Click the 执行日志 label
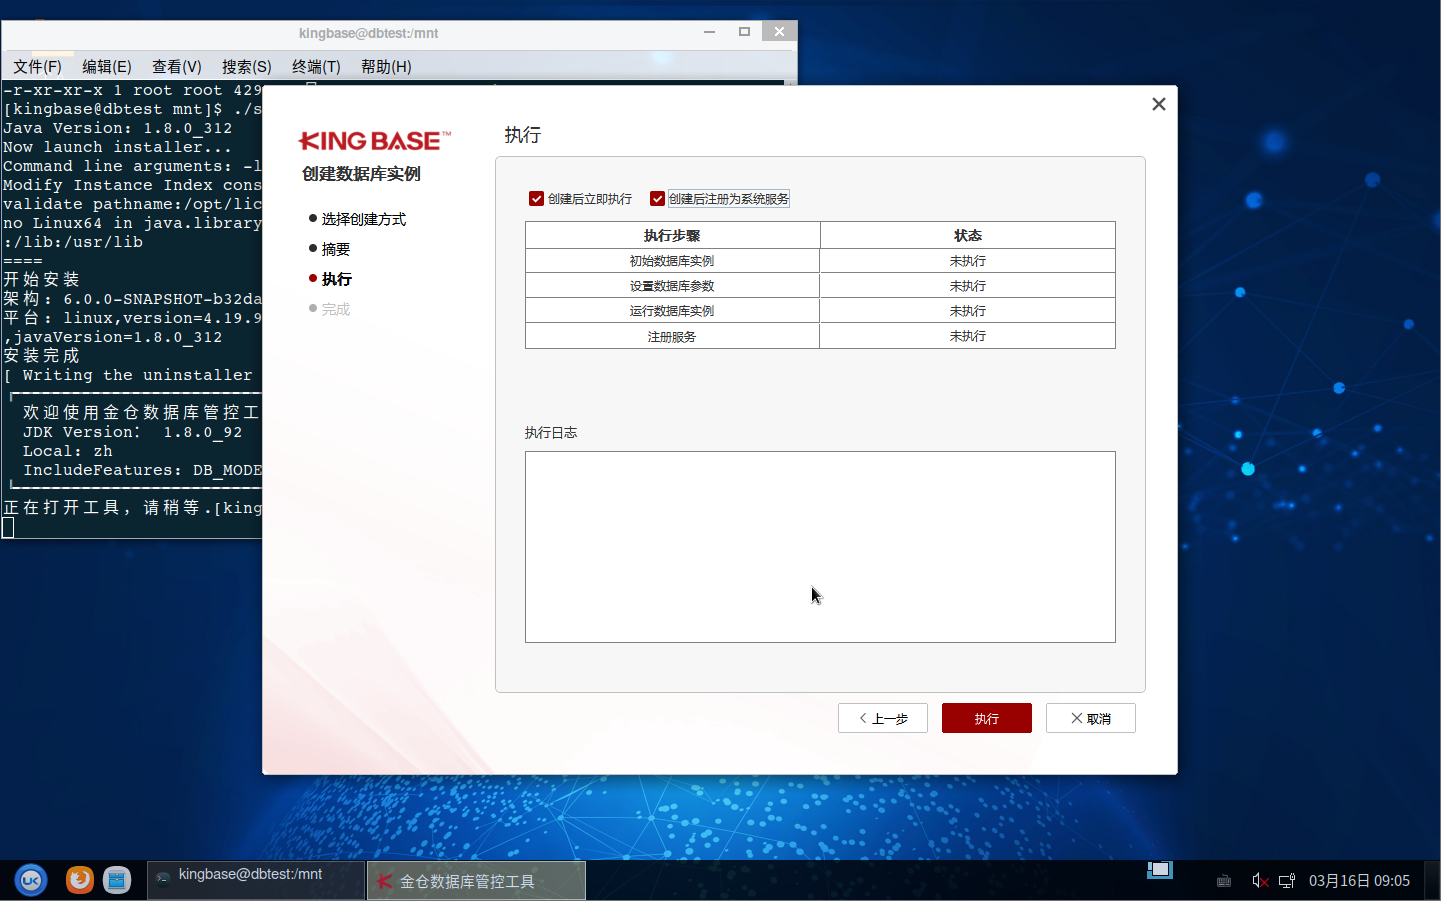The width and height of the screenshot is (1441, 901). coord(551,433)
